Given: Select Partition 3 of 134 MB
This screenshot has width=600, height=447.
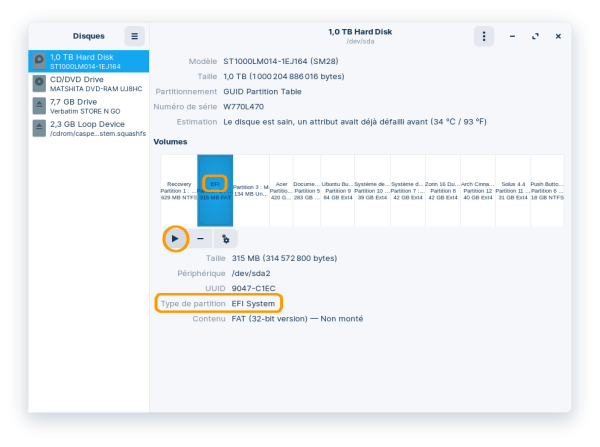Looking at the screenshot, I should tap(250, 190).
